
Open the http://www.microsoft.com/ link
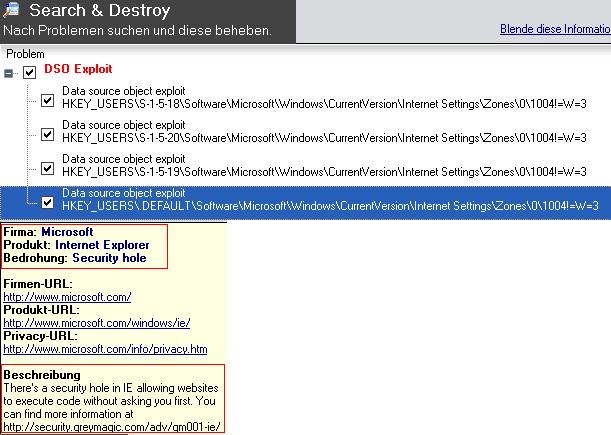pos(67,297)
